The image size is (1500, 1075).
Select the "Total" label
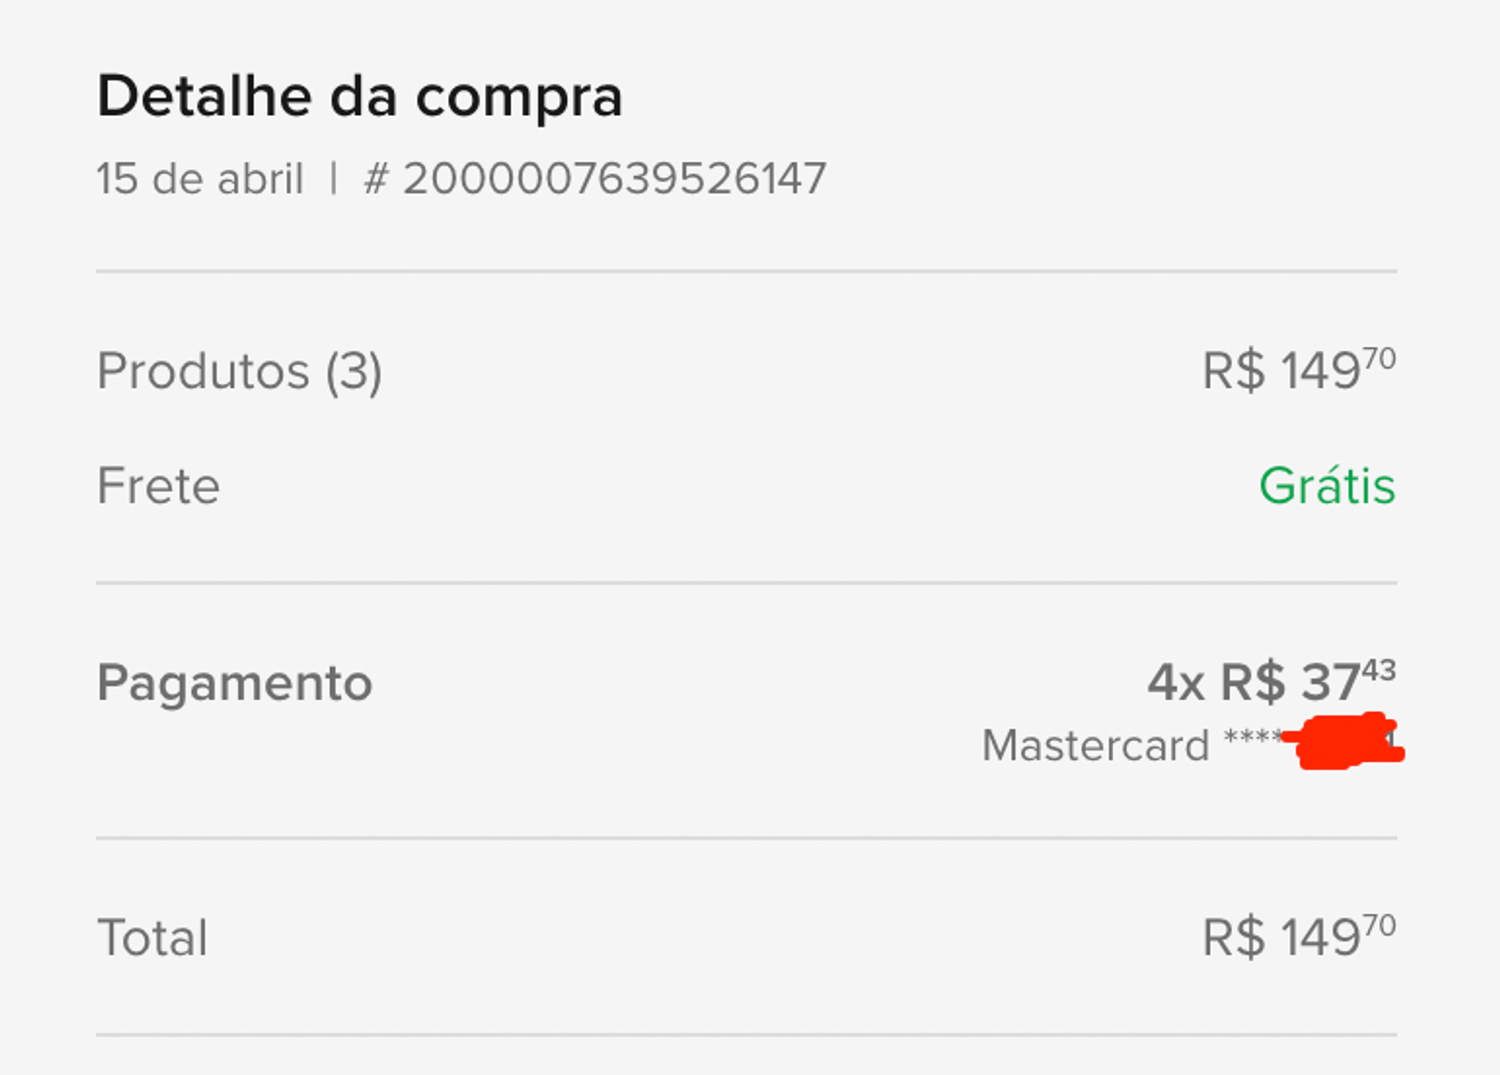pyautogui.click(x=152, y=939)
